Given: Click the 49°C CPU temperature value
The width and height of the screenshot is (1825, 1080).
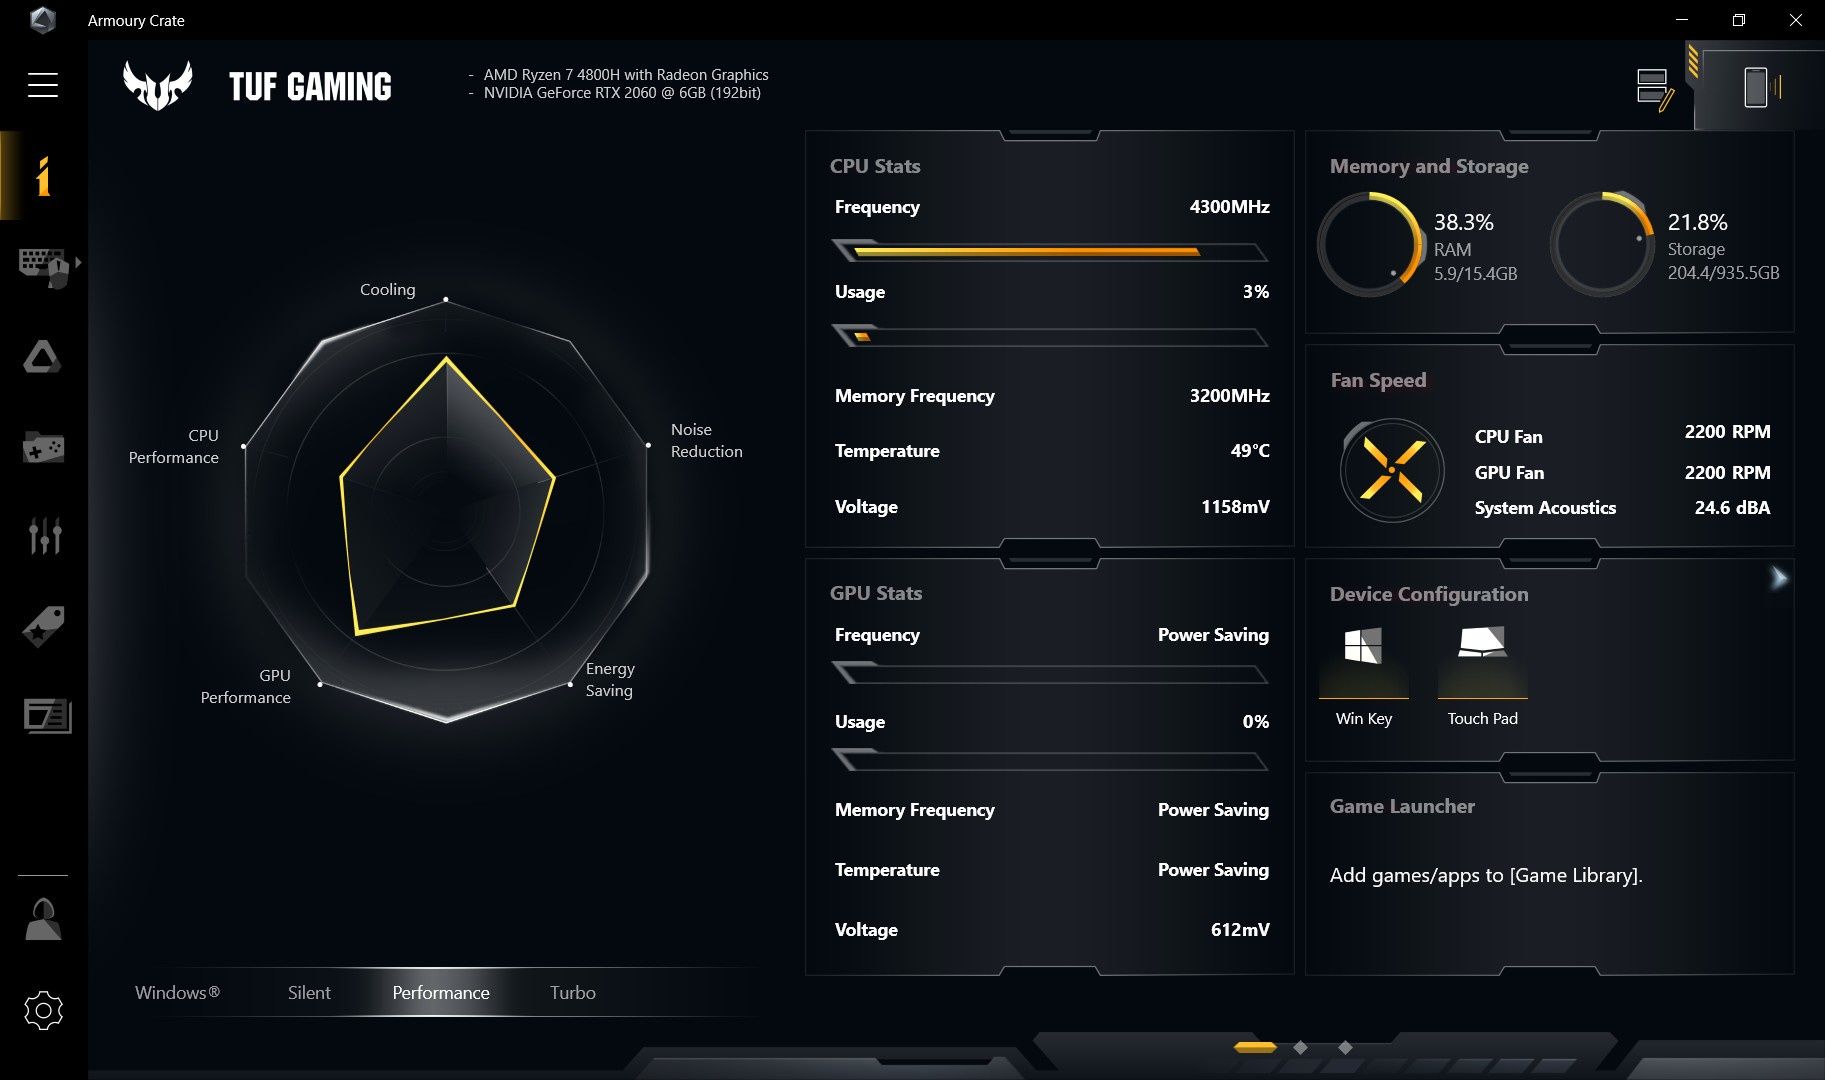Looking at the screenshot, I should click(1250, 451).
